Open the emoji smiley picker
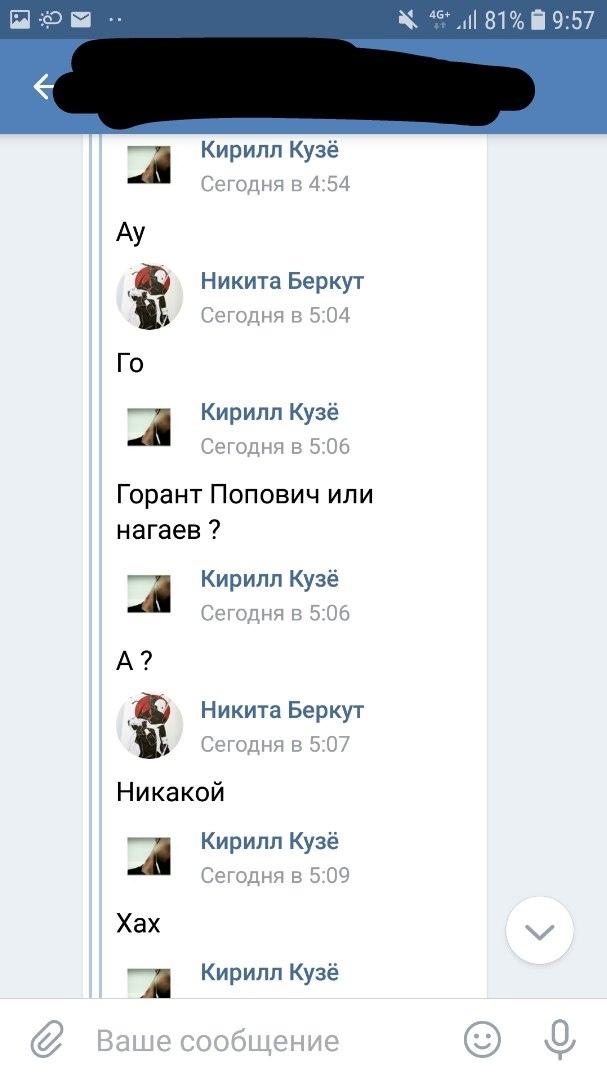 [483, 1040]
